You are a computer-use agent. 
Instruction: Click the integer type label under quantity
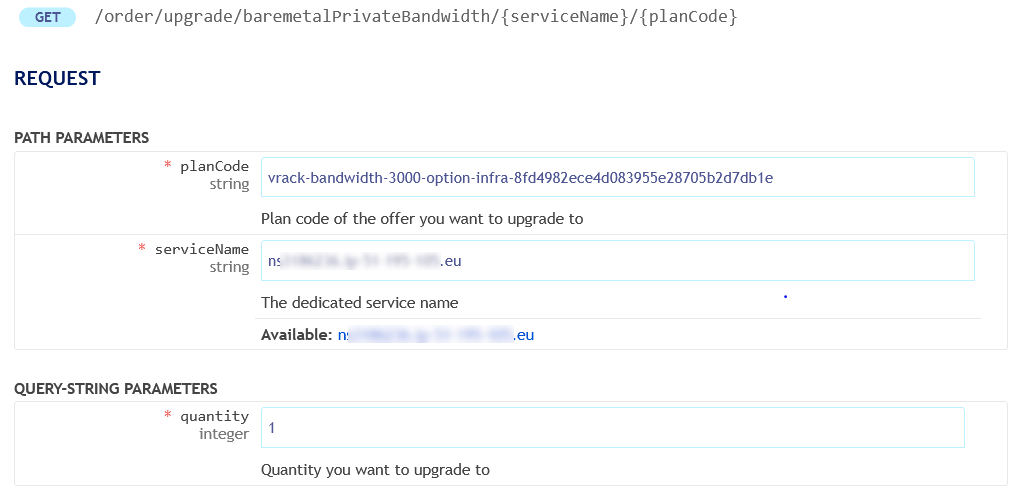point(224,434)
